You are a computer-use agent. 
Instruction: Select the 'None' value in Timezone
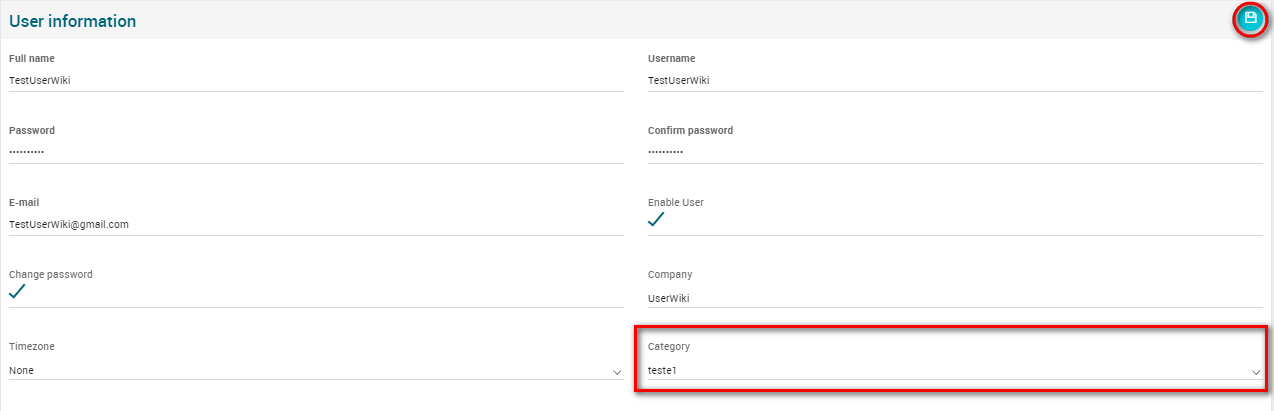pyautogui.click(x=22, y=370)
